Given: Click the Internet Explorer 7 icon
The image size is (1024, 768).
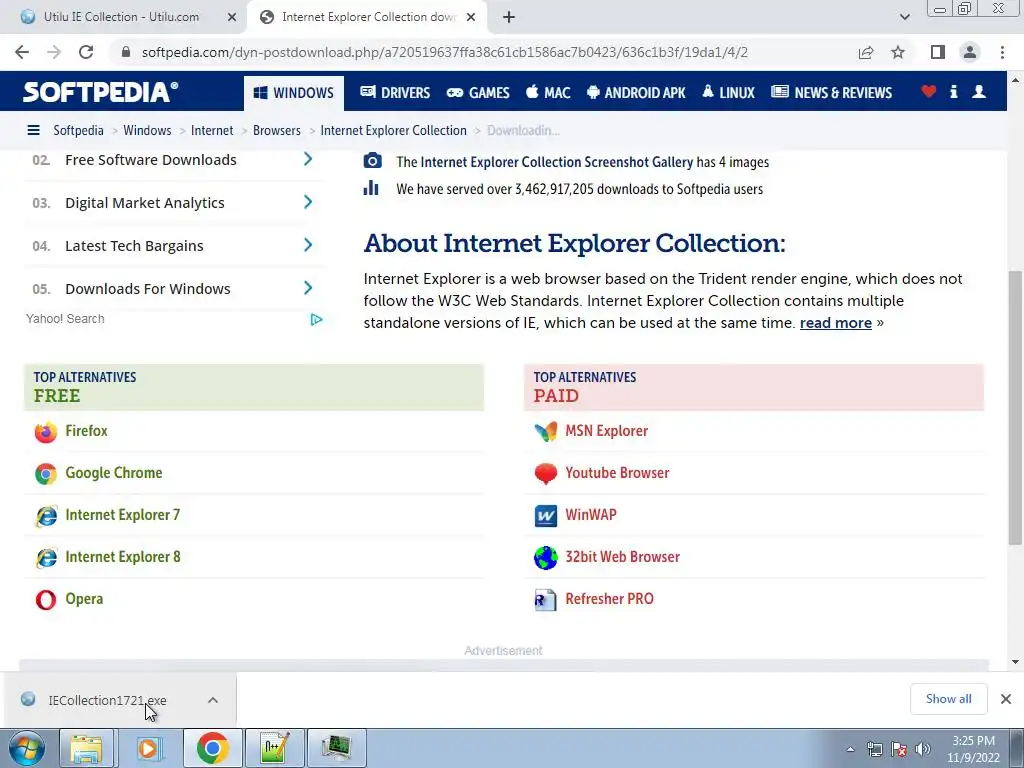Looking at the screenshot, I should click(46, 515).
